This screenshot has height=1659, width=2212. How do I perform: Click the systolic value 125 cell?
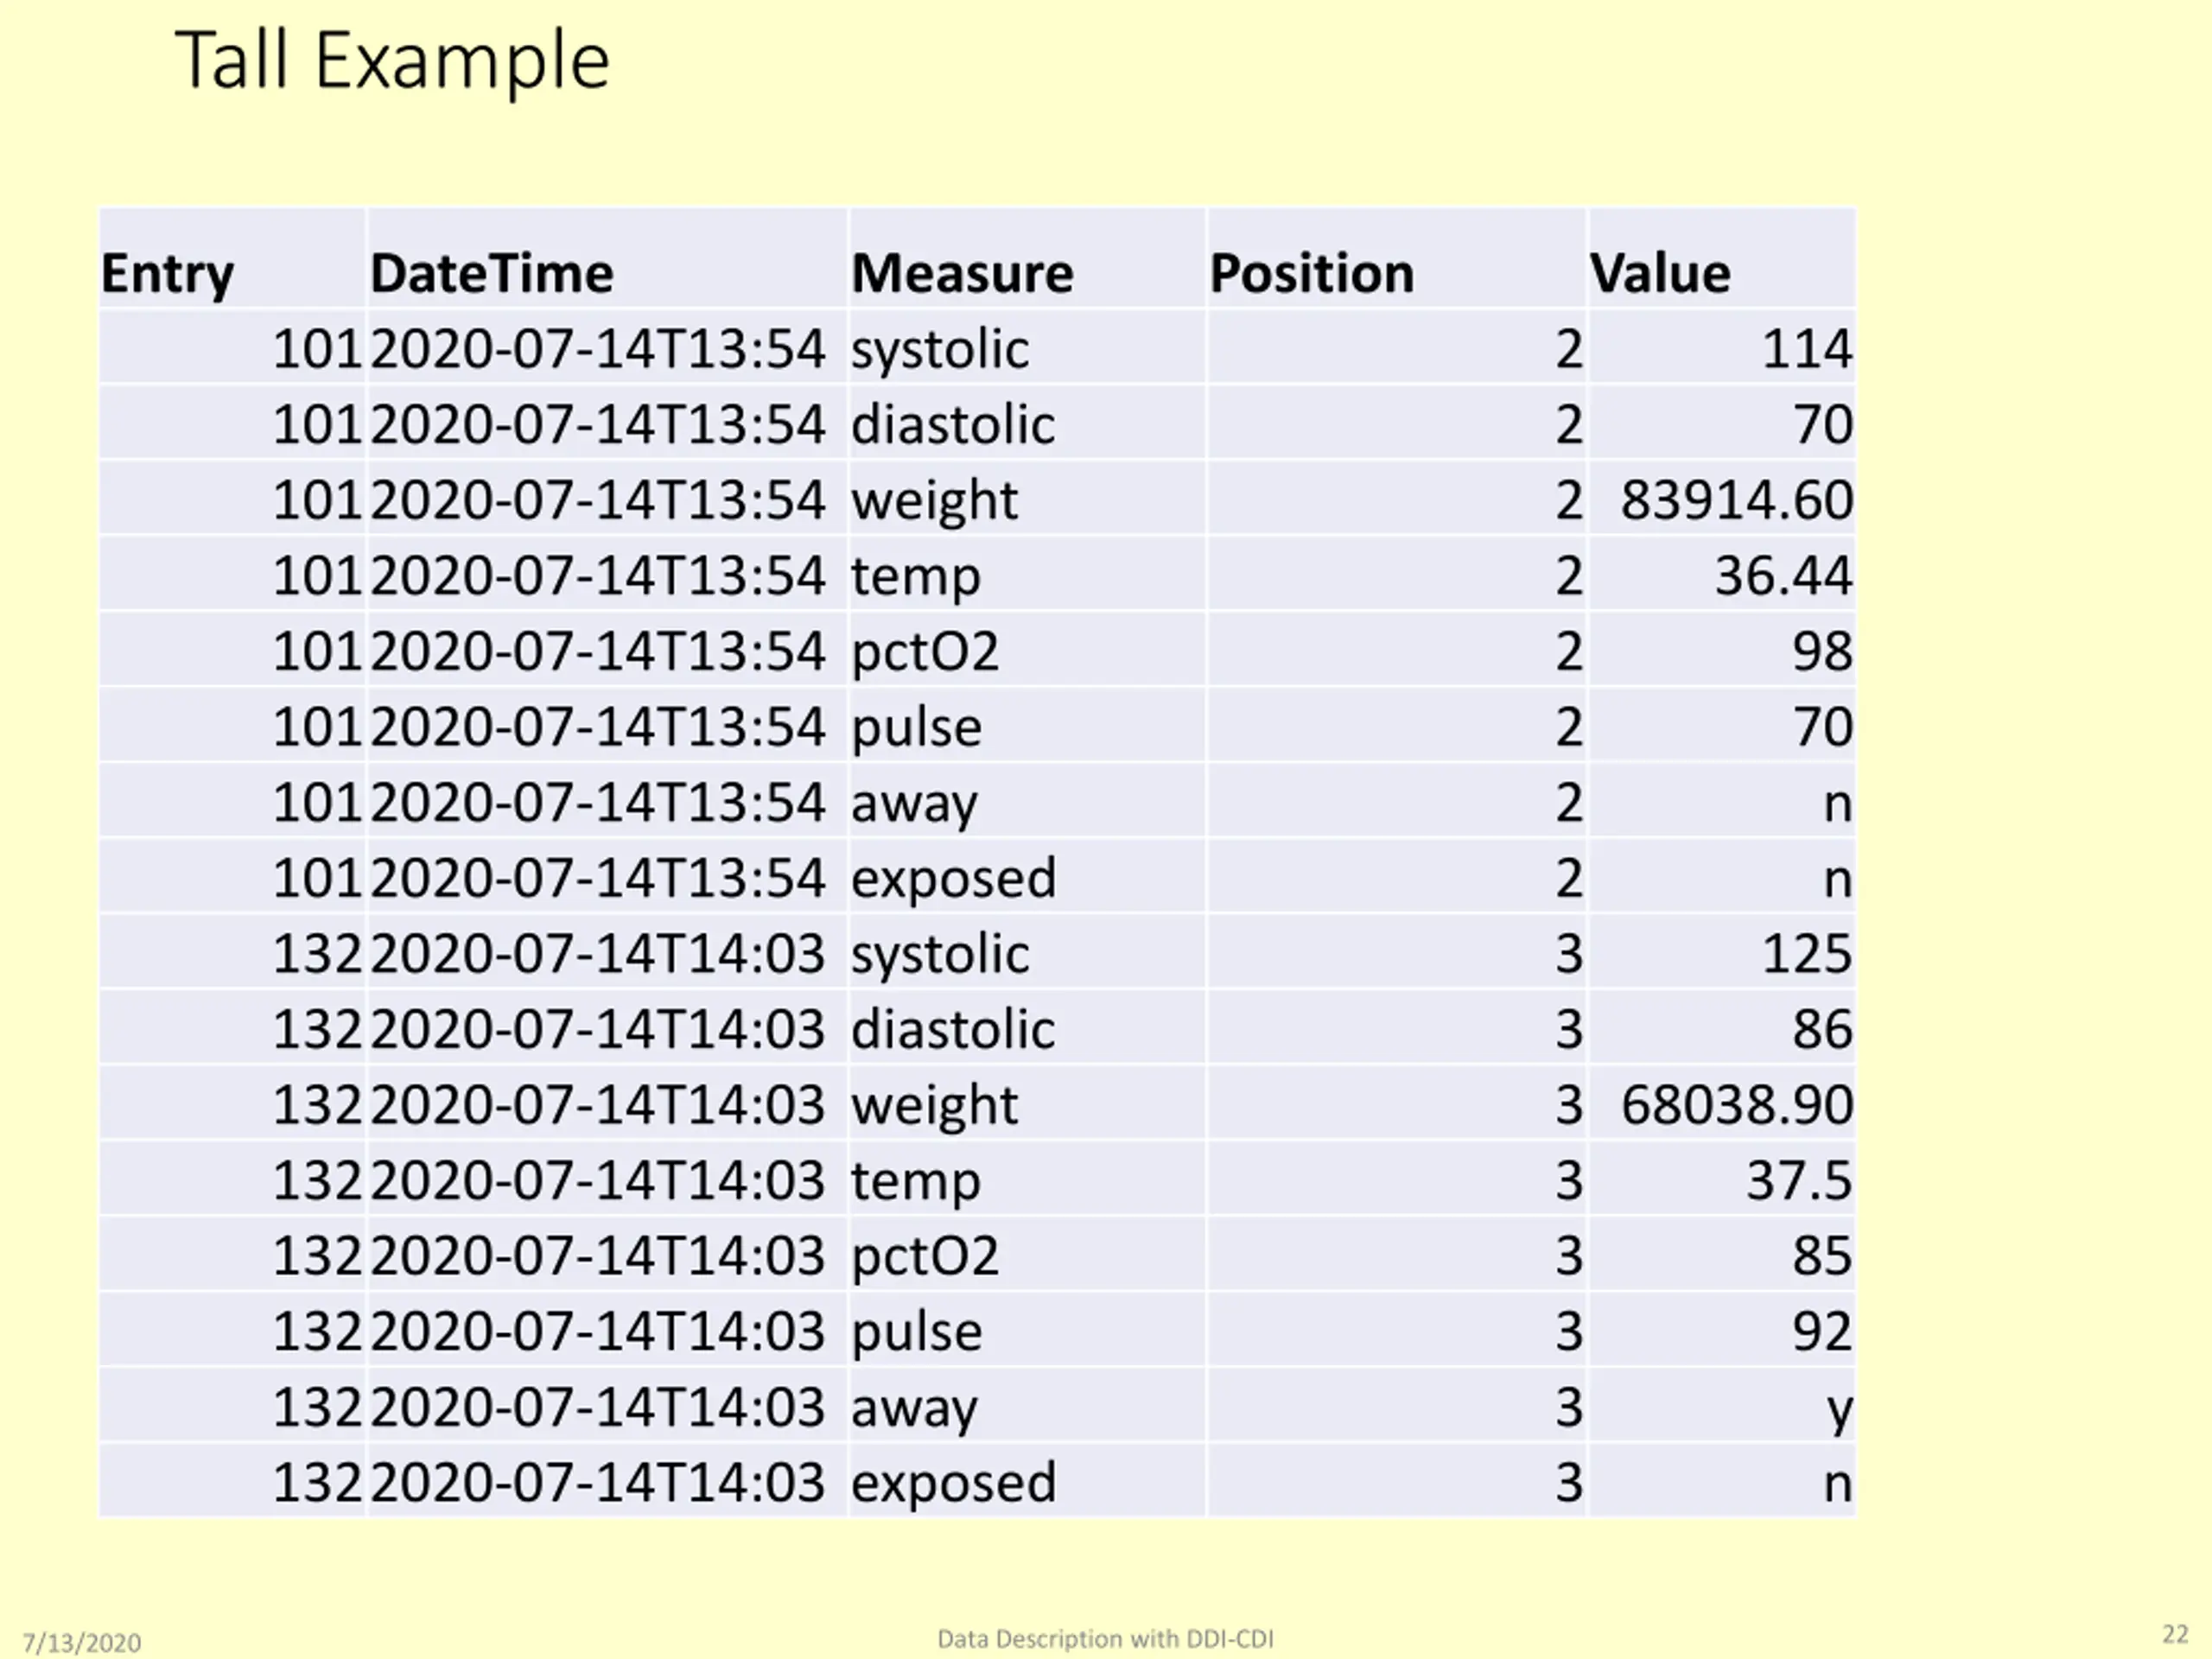[x=1722, y=953]
